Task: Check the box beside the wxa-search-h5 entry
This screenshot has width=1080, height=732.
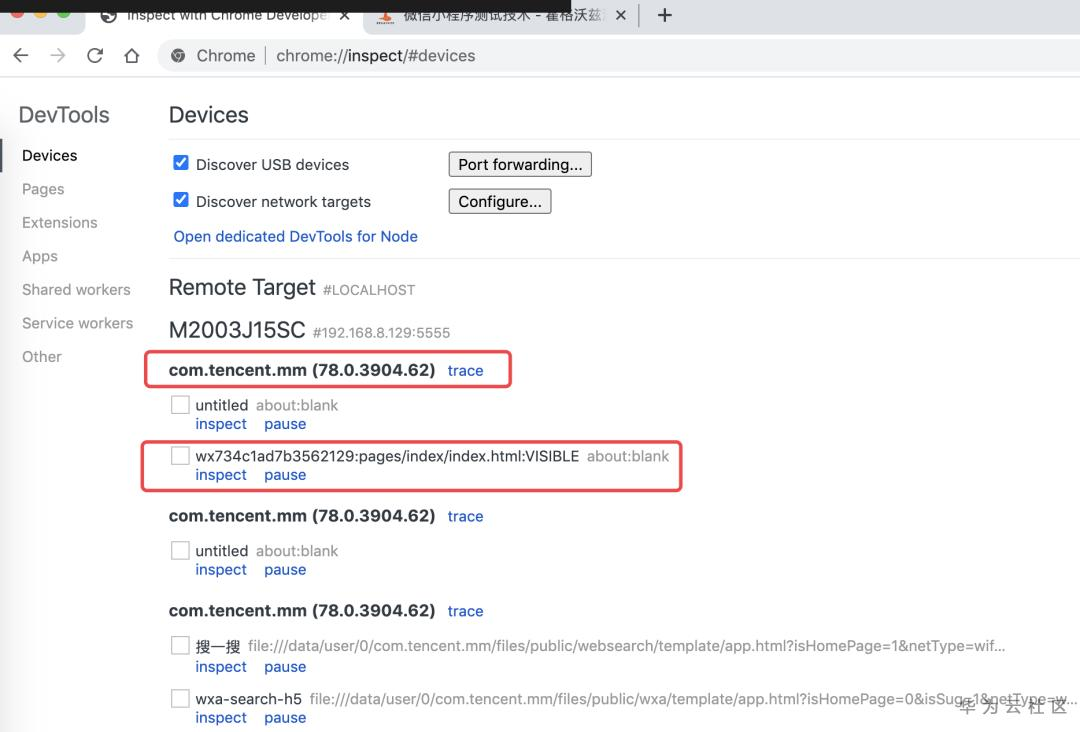Action: (180, 699)
